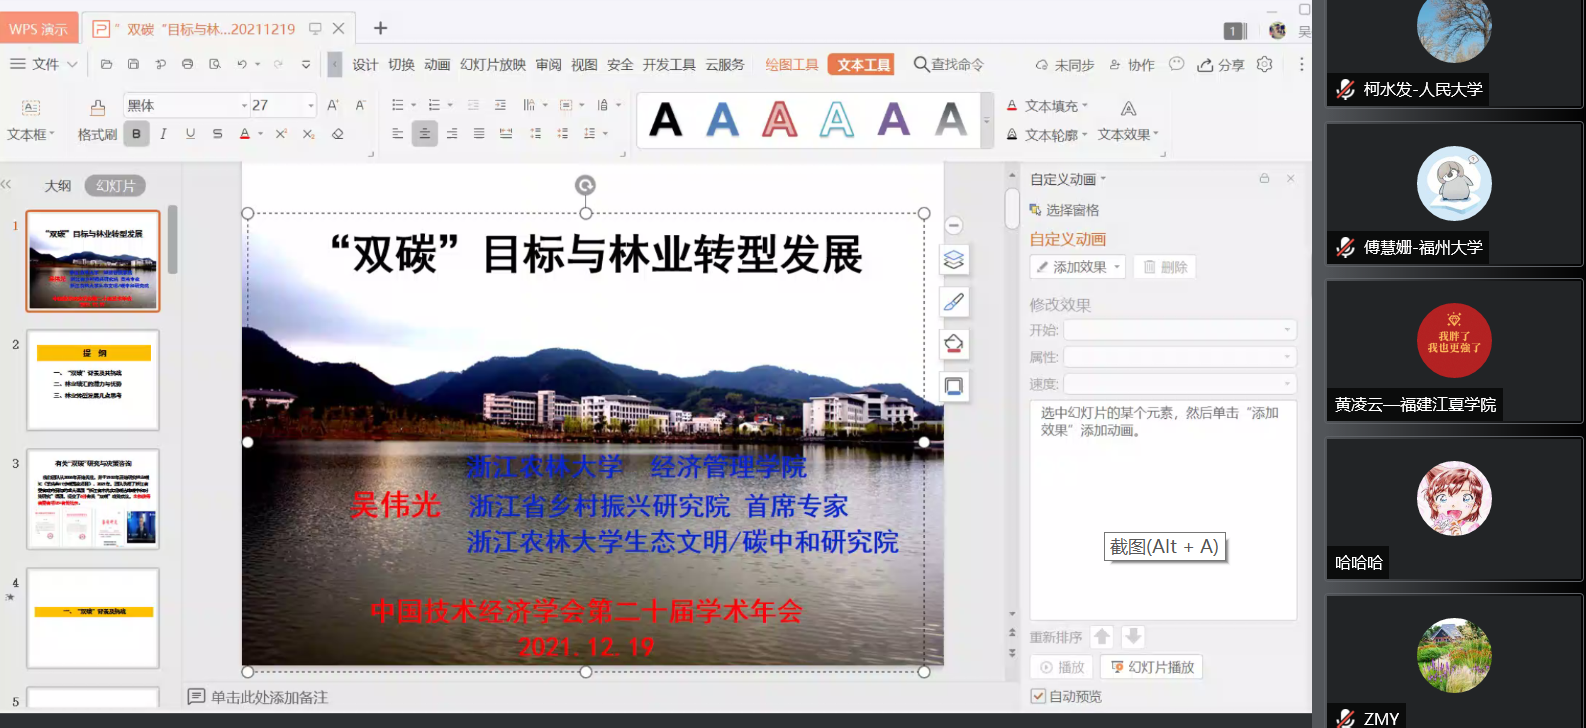The height and width of the screenshot is (728, 1586).
Task: Expand the 添加效果 dropdown
Action: (1078, 267)
